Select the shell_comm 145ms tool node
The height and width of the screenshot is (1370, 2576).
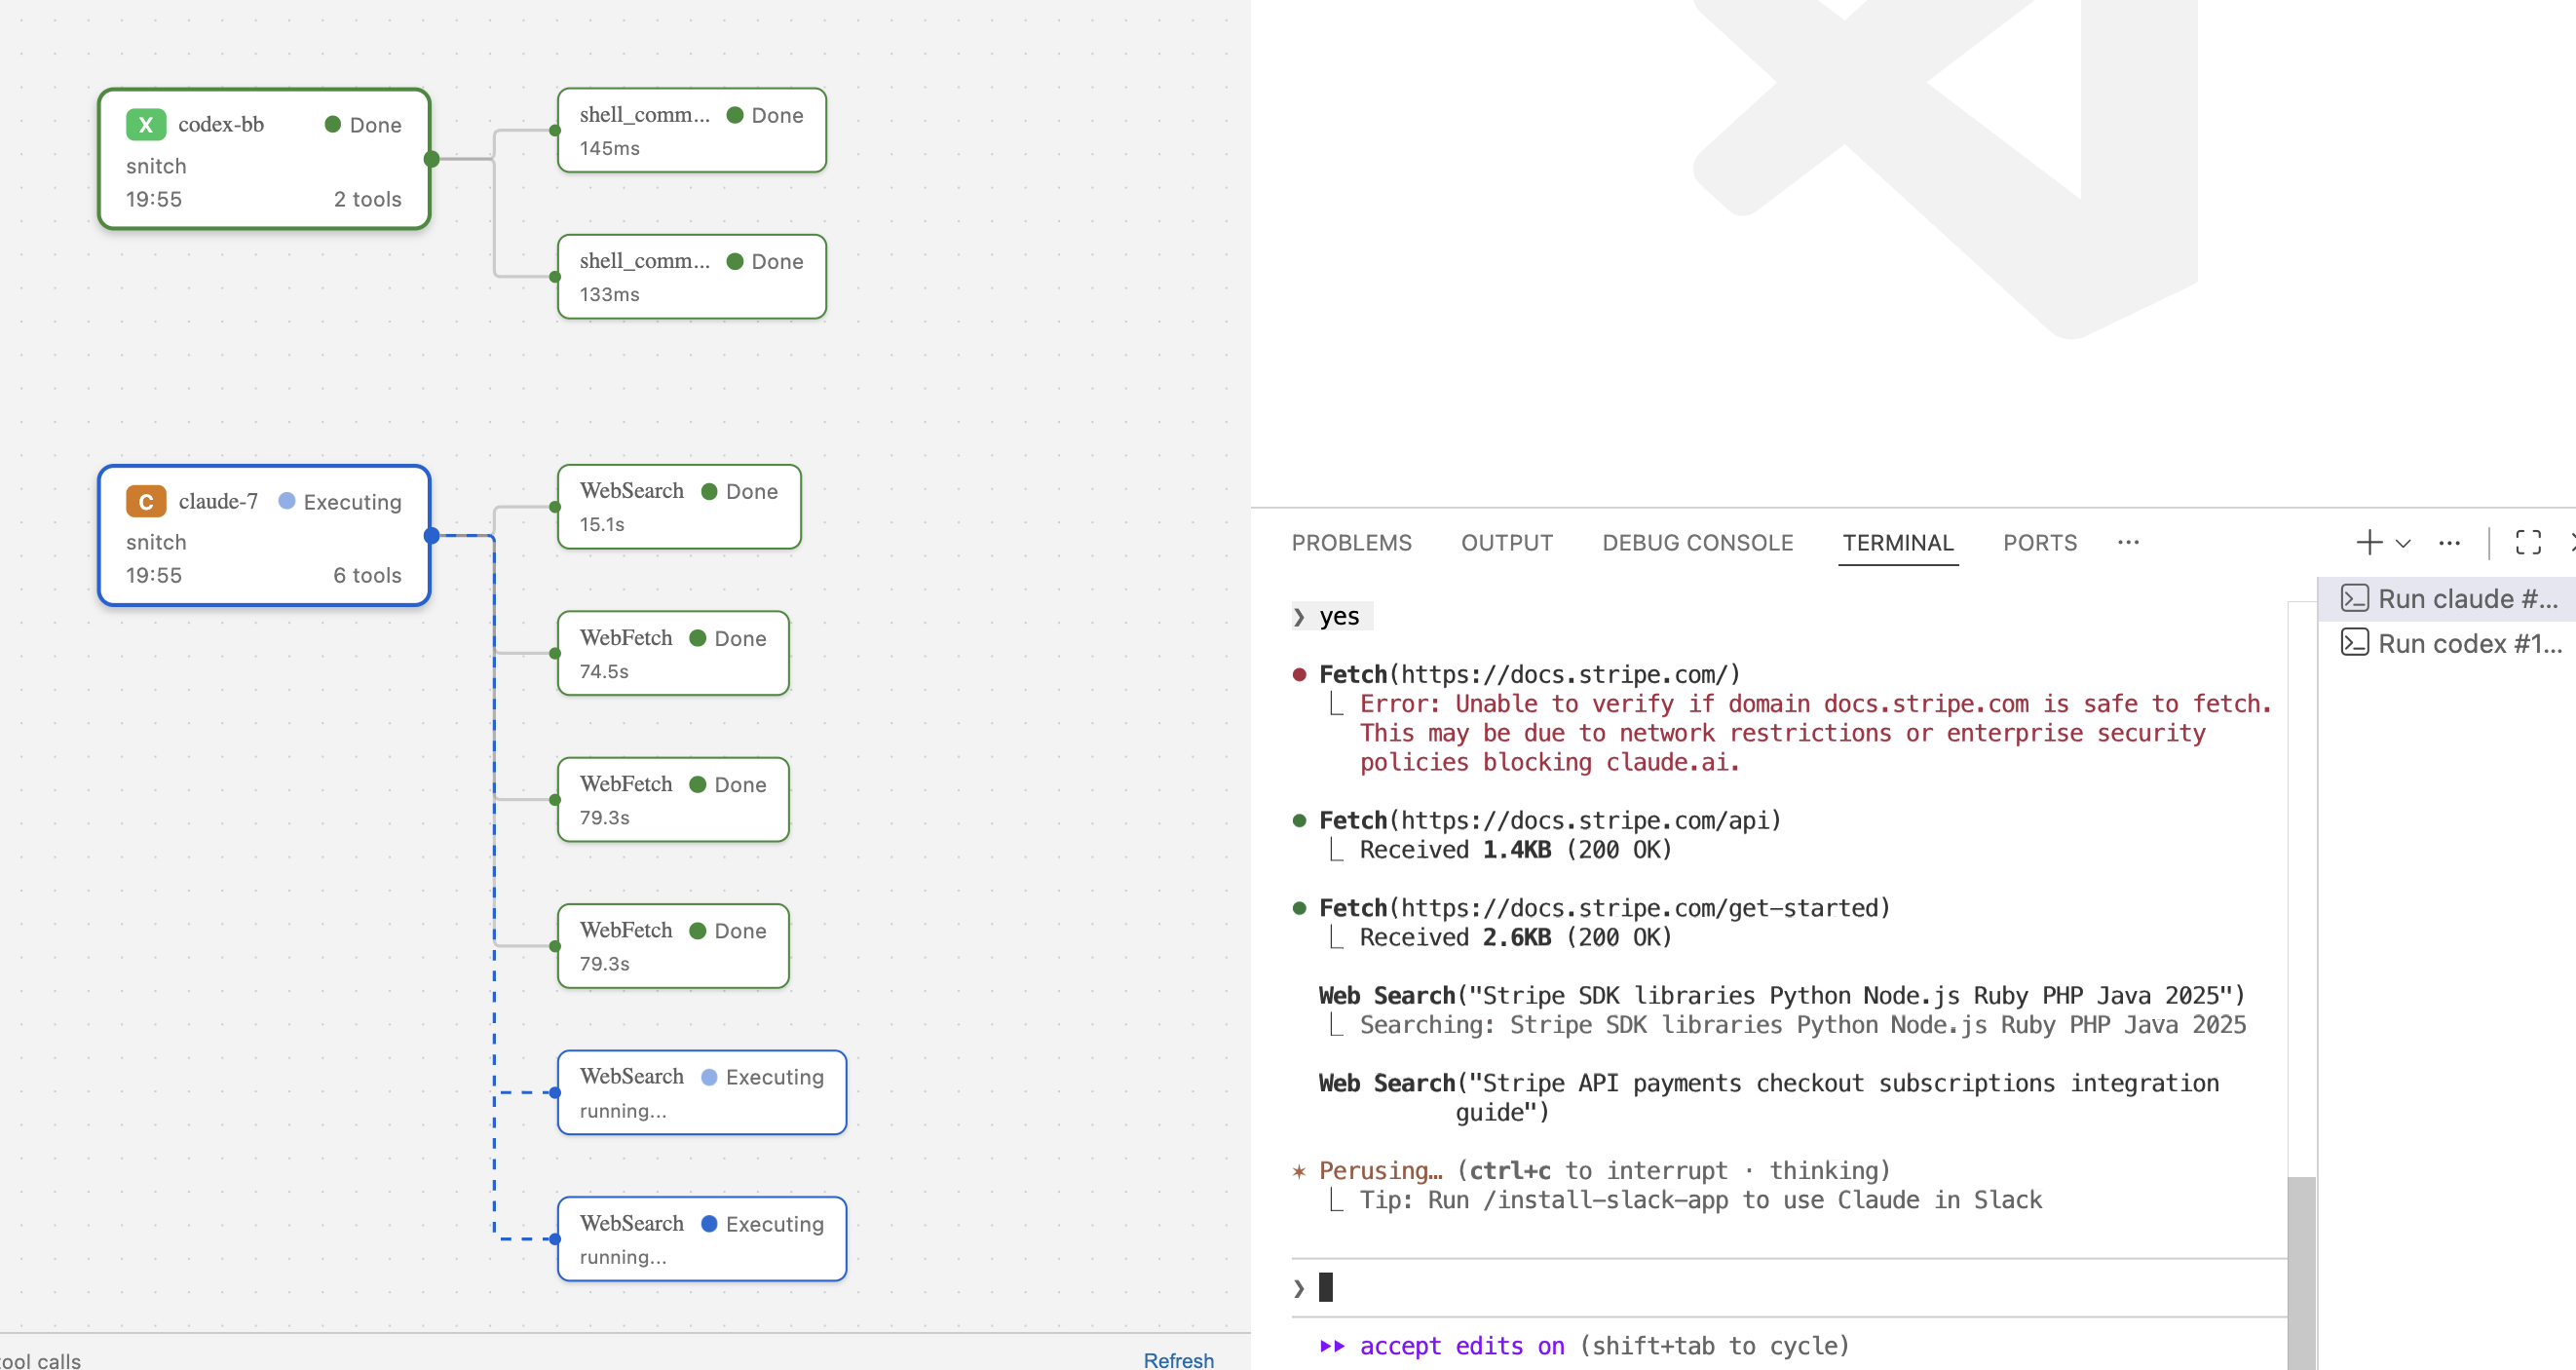click(691, 130)
